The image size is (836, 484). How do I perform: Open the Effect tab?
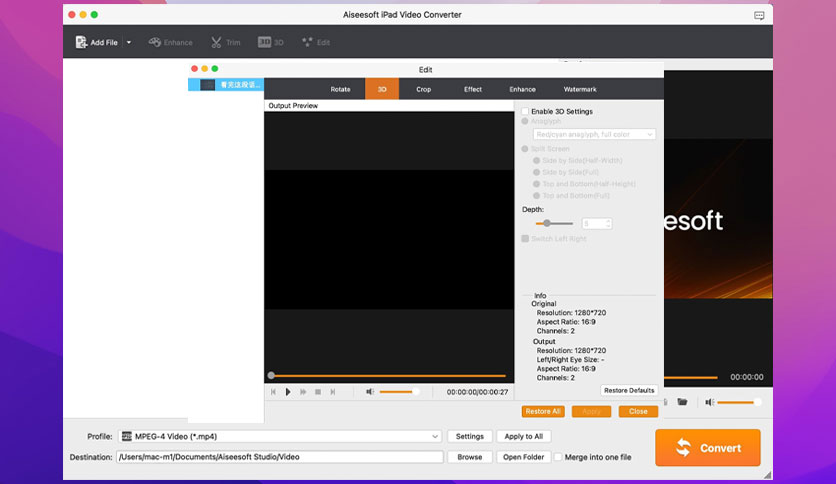click(472, 89)
